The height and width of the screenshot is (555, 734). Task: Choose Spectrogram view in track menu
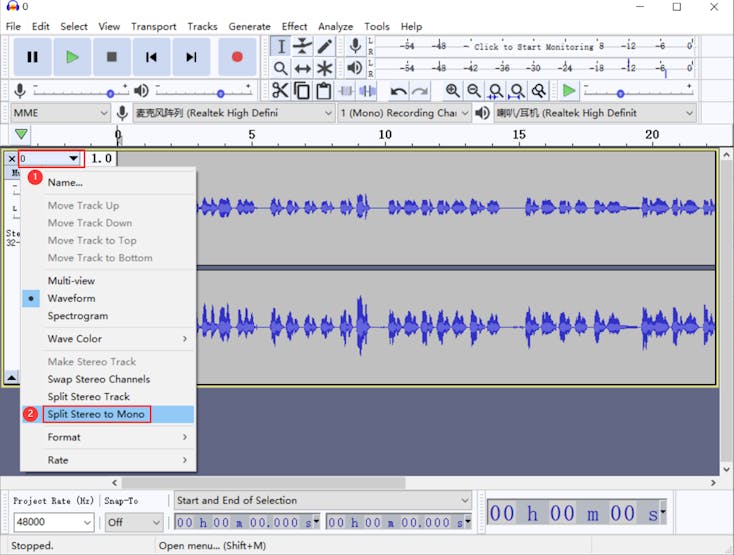tap(77, 316)
